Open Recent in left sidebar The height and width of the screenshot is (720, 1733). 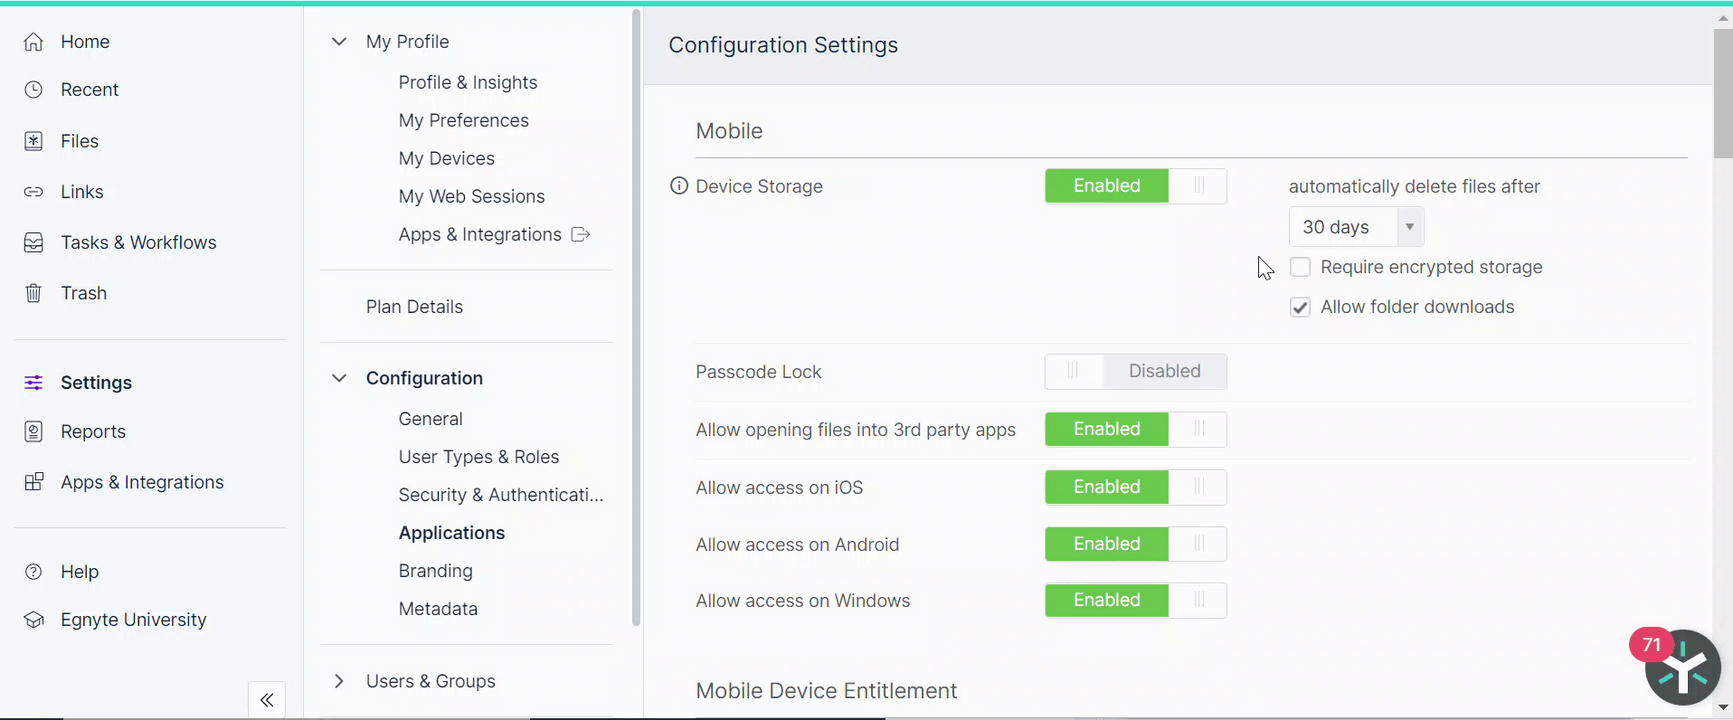[90, 90]
